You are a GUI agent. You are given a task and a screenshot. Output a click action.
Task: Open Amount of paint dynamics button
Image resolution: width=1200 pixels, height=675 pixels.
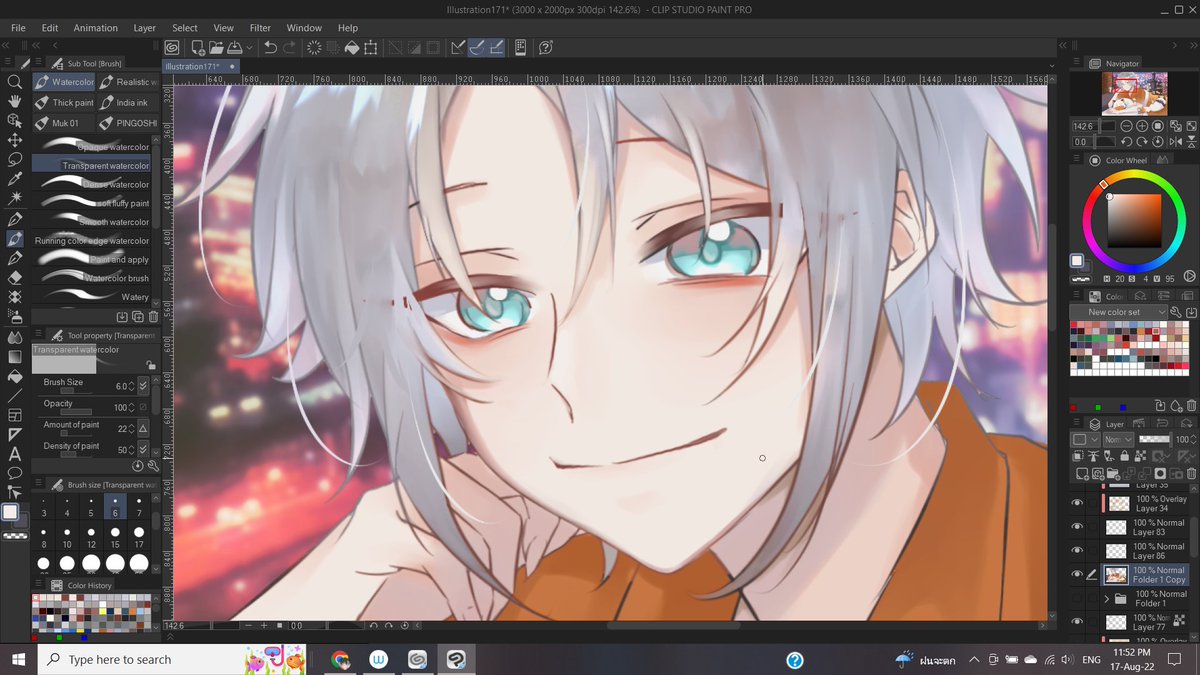tap(143, 428)
